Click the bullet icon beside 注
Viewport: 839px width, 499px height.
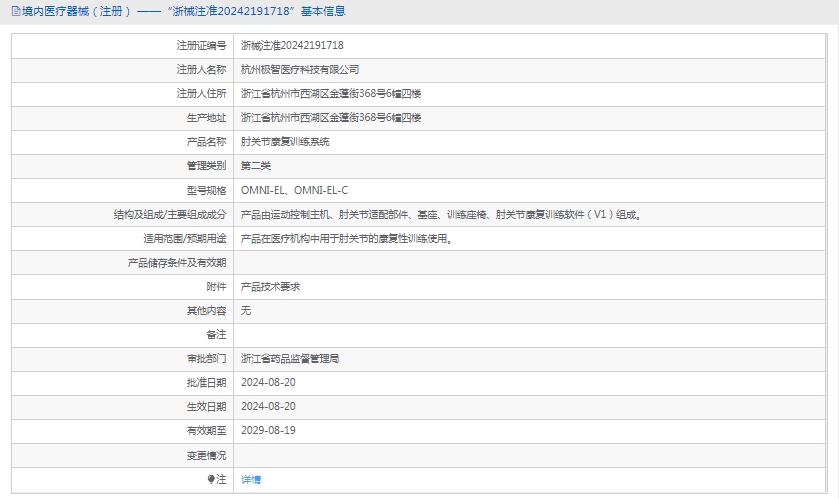point(211,479)
